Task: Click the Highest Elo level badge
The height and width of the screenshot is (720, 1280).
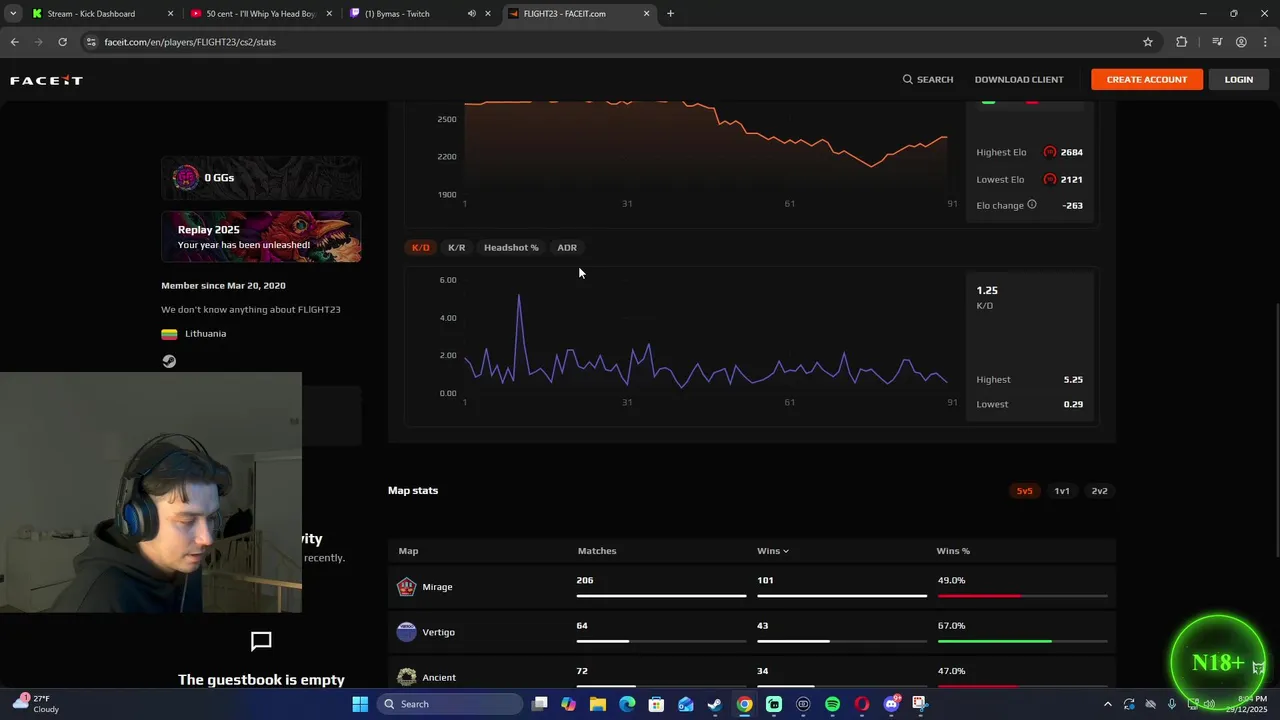Action: pos(1050,152)
